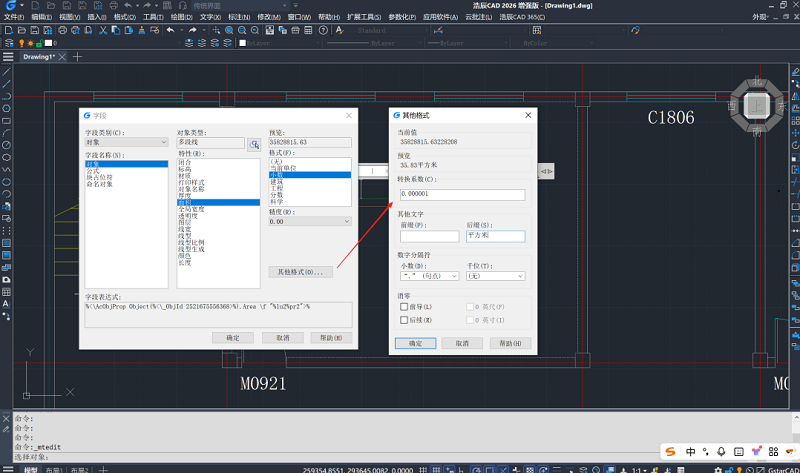This screenshot has width=800, height=473.
Task: Click the select object icon in field dialog
Action: click(x=254, y=144)
